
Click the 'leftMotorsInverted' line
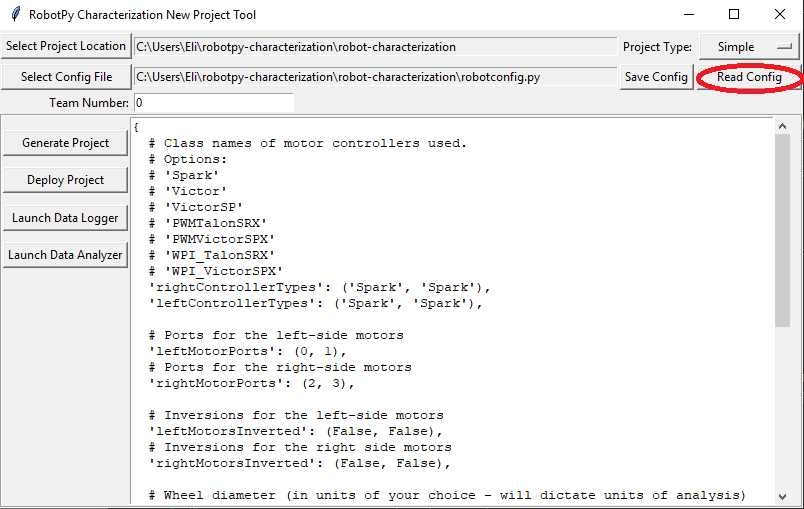pyautogui.click(x=295, y=432)
